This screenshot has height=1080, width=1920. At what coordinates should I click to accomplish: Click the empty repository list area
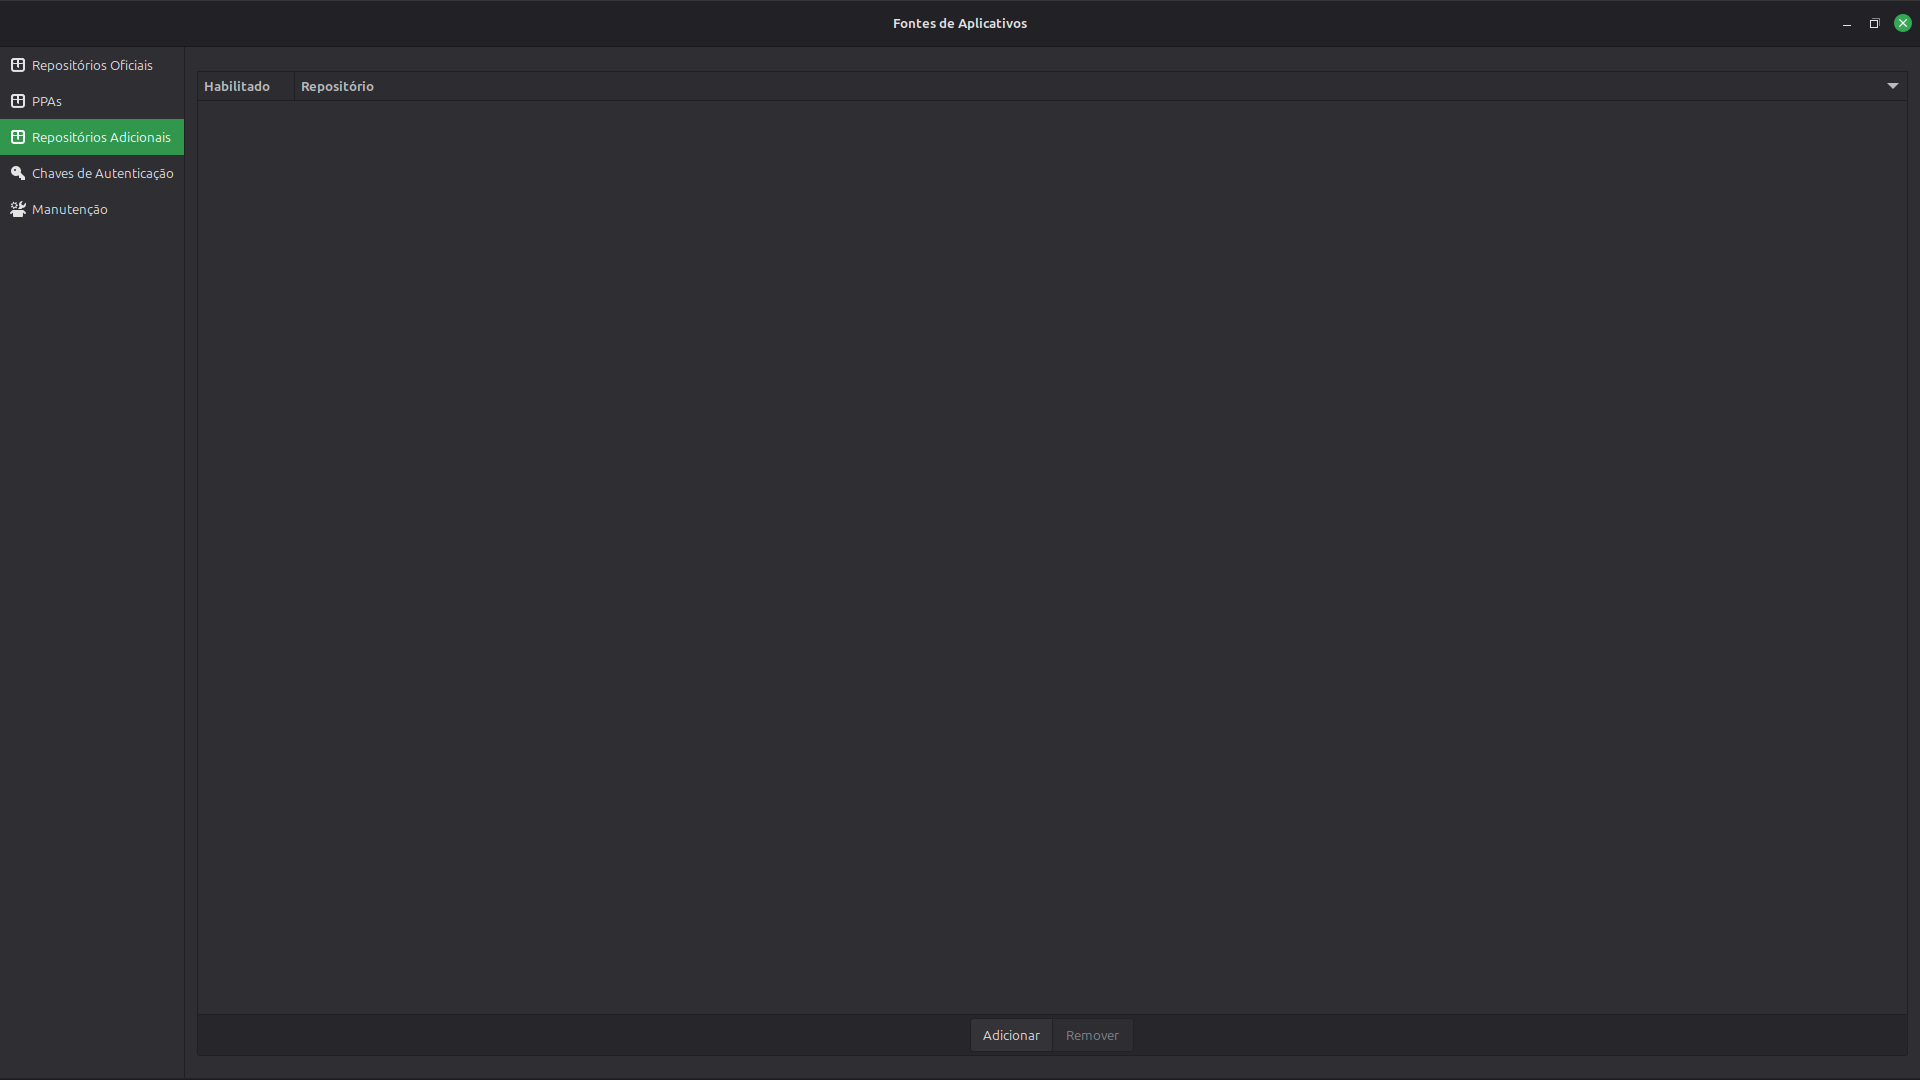pos(1050,550)
